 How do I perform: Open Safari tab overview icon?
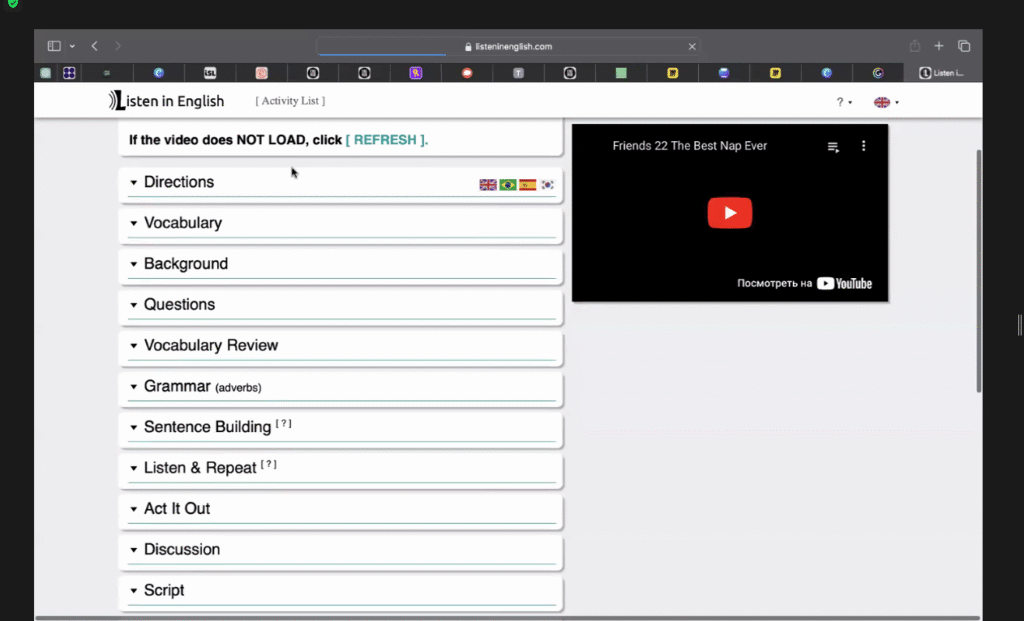964,46
